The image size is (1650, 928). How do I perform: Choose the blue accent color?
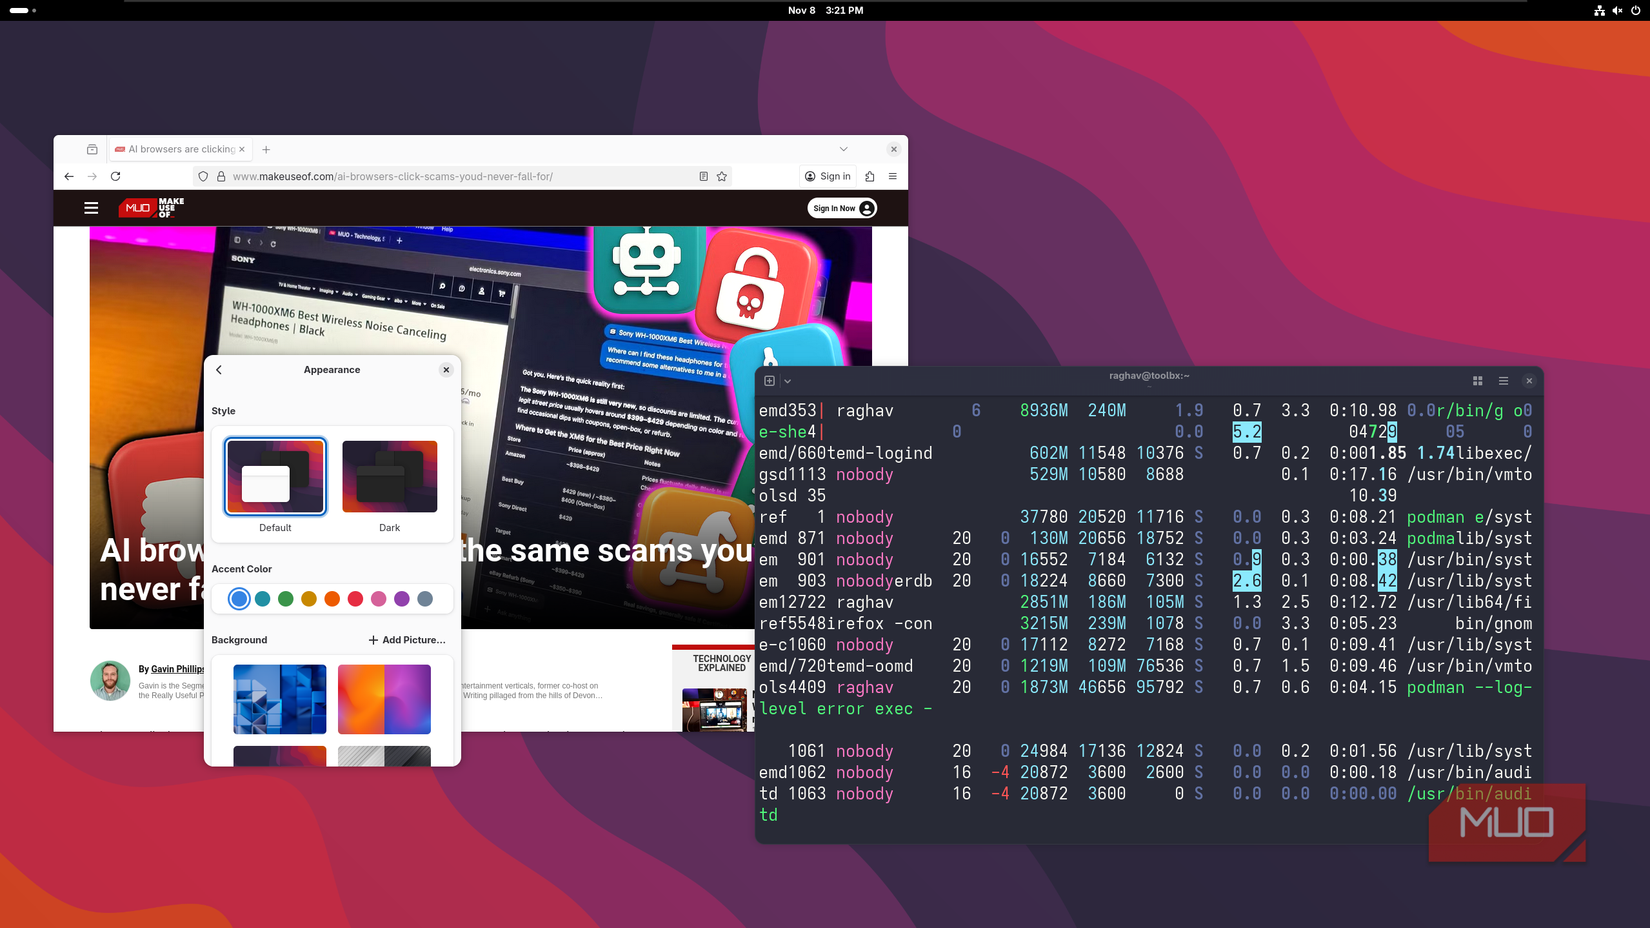[x=239, y=599]
